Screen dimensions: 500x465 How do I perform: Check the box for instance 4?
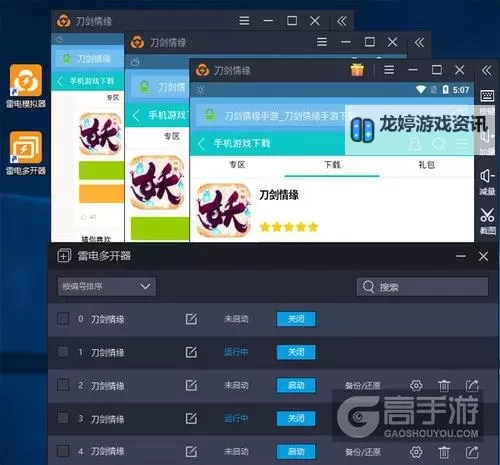coord(63,451)
